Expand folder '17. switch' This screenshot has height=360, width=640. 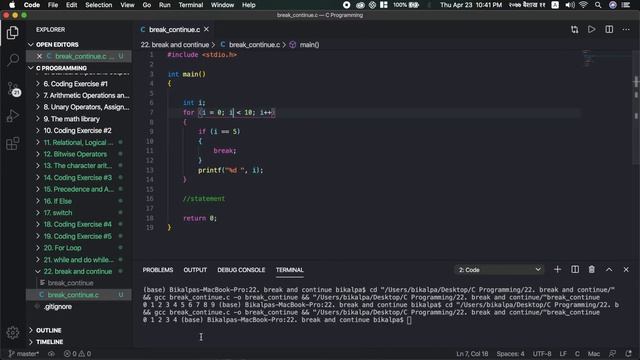coord(79,213)
